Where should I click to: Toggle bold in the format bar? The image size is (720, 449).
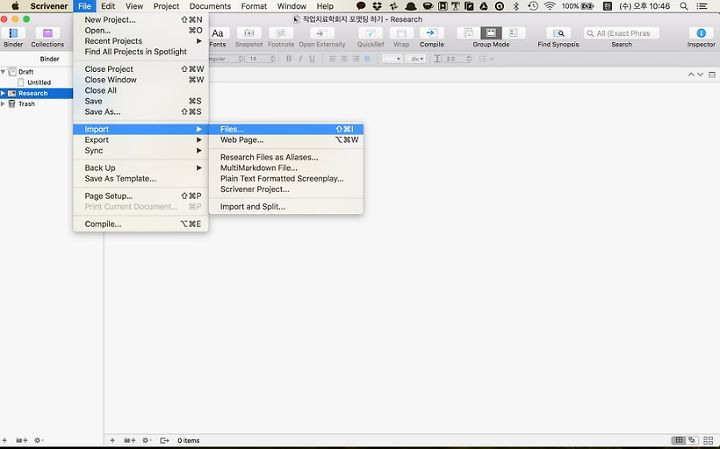(x=289, y=59)
